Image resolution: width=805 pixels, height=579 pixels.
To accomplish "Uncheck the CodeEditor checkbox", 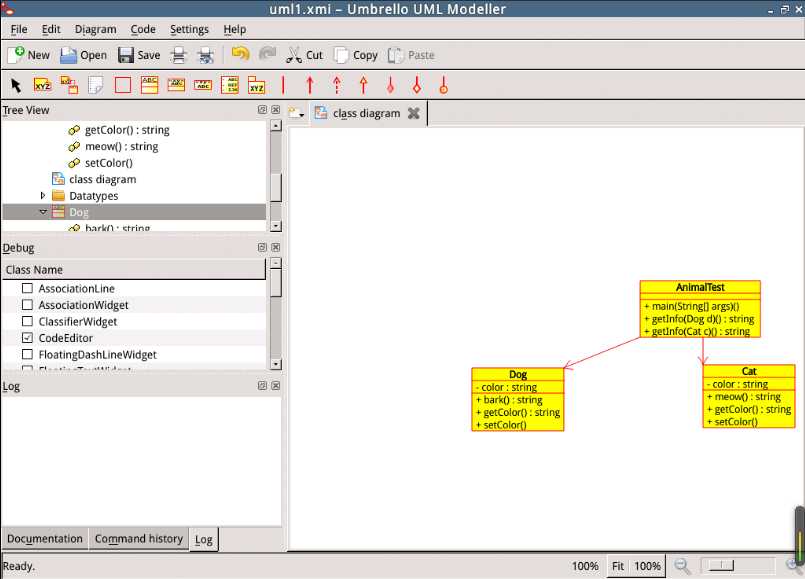I will 27,338.
